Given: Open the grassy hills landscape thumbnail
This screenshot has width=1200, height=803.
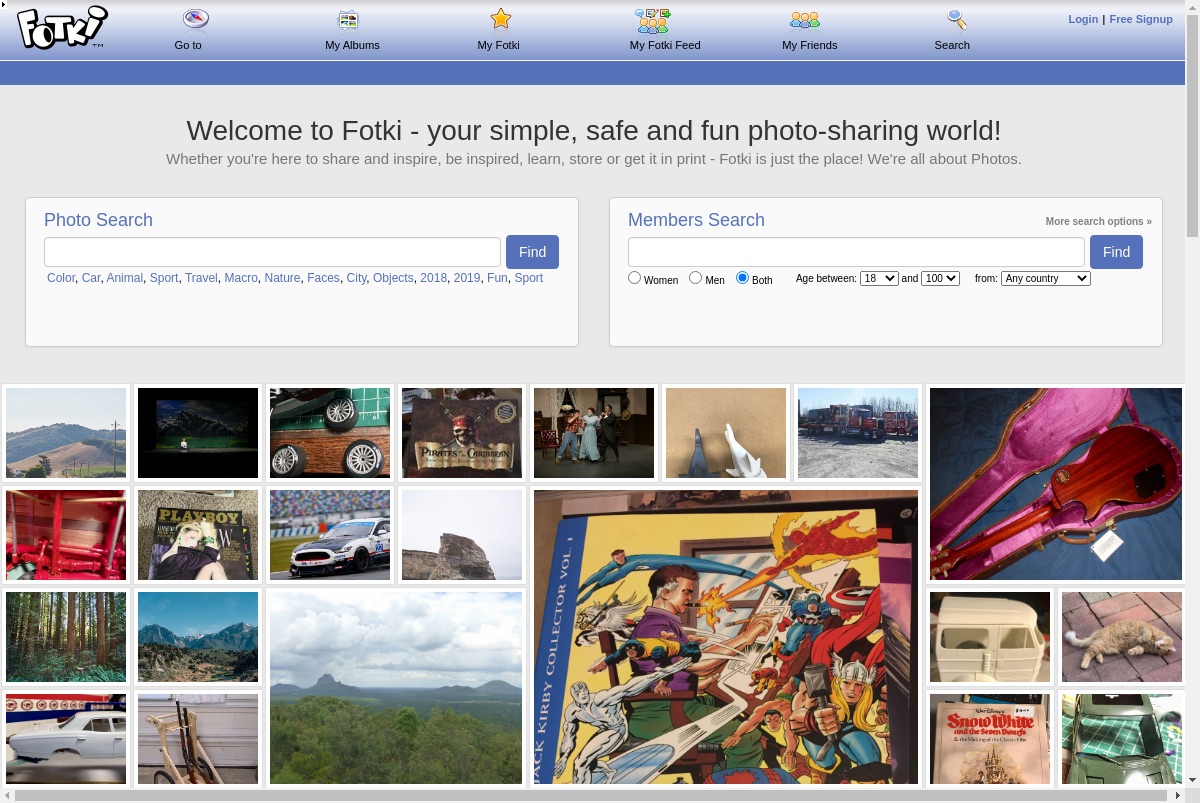Looking at the screenshot, I should point(66,433).
